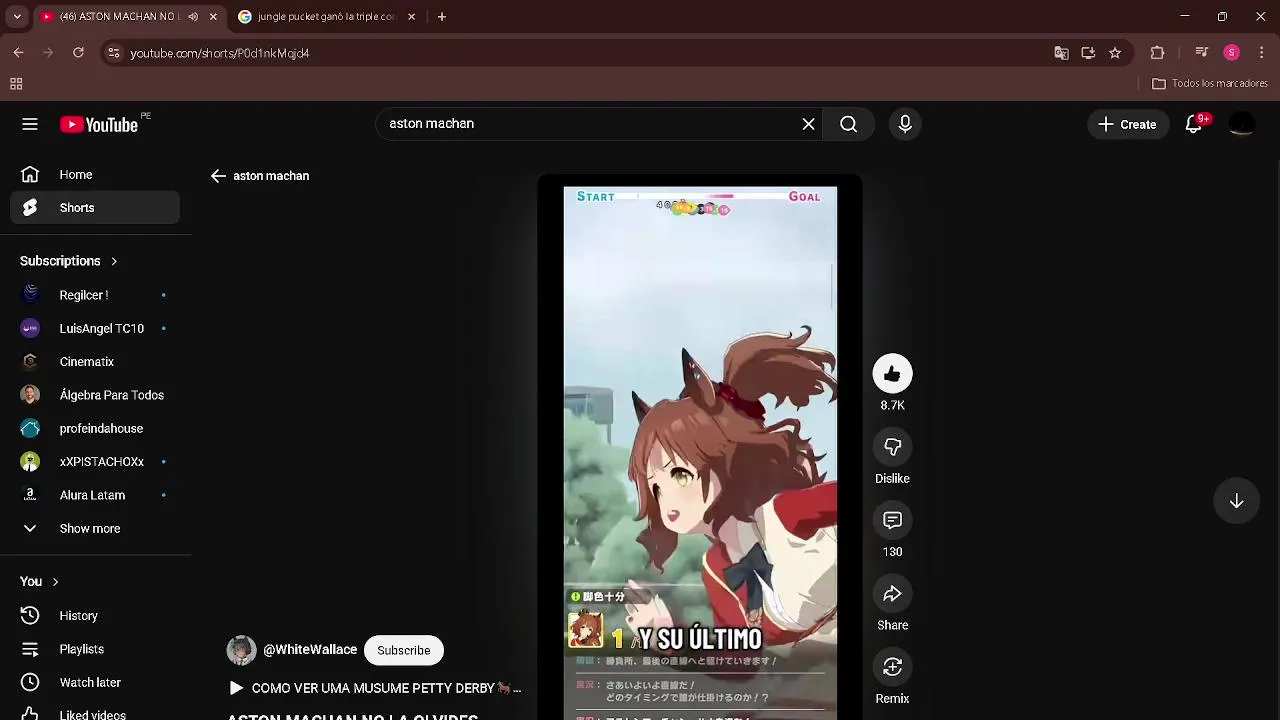Start voice search with the microphone

click(905, 124)
